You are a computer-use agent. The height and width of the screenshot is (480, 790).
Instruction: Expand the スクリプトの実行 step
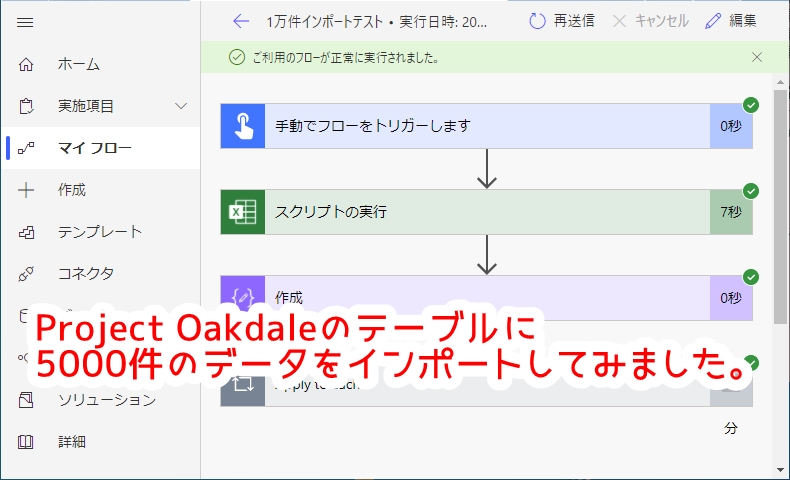(x=487, y=212)
